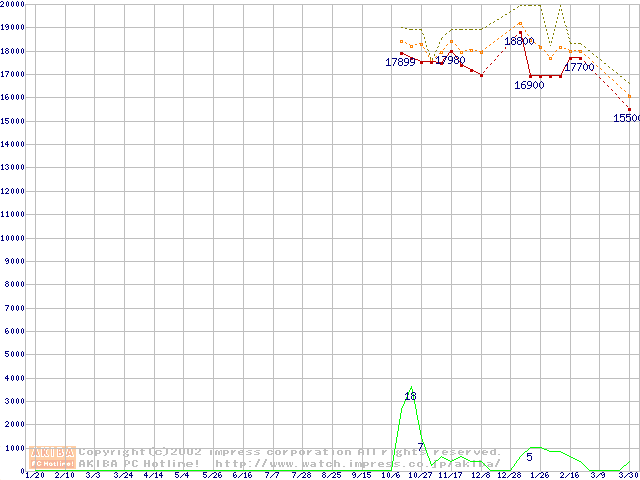Click the AKIBA PC Hotline logo

(x=52, y=458)
